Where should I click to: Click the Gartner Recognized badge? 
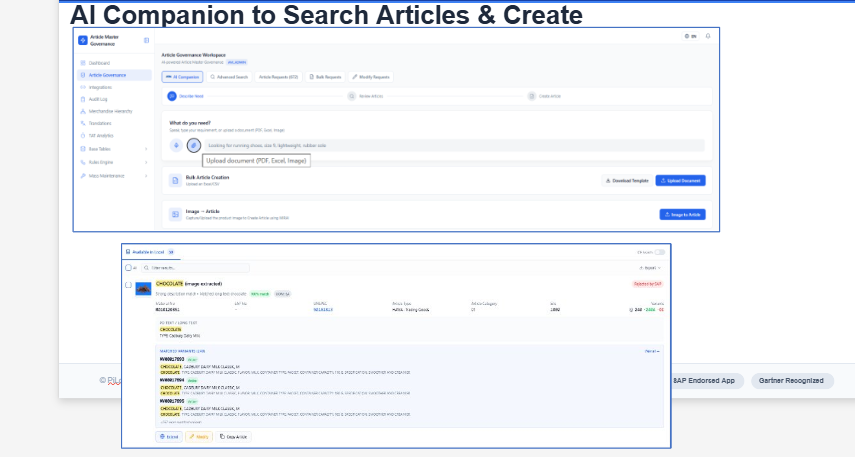point(792,381)
